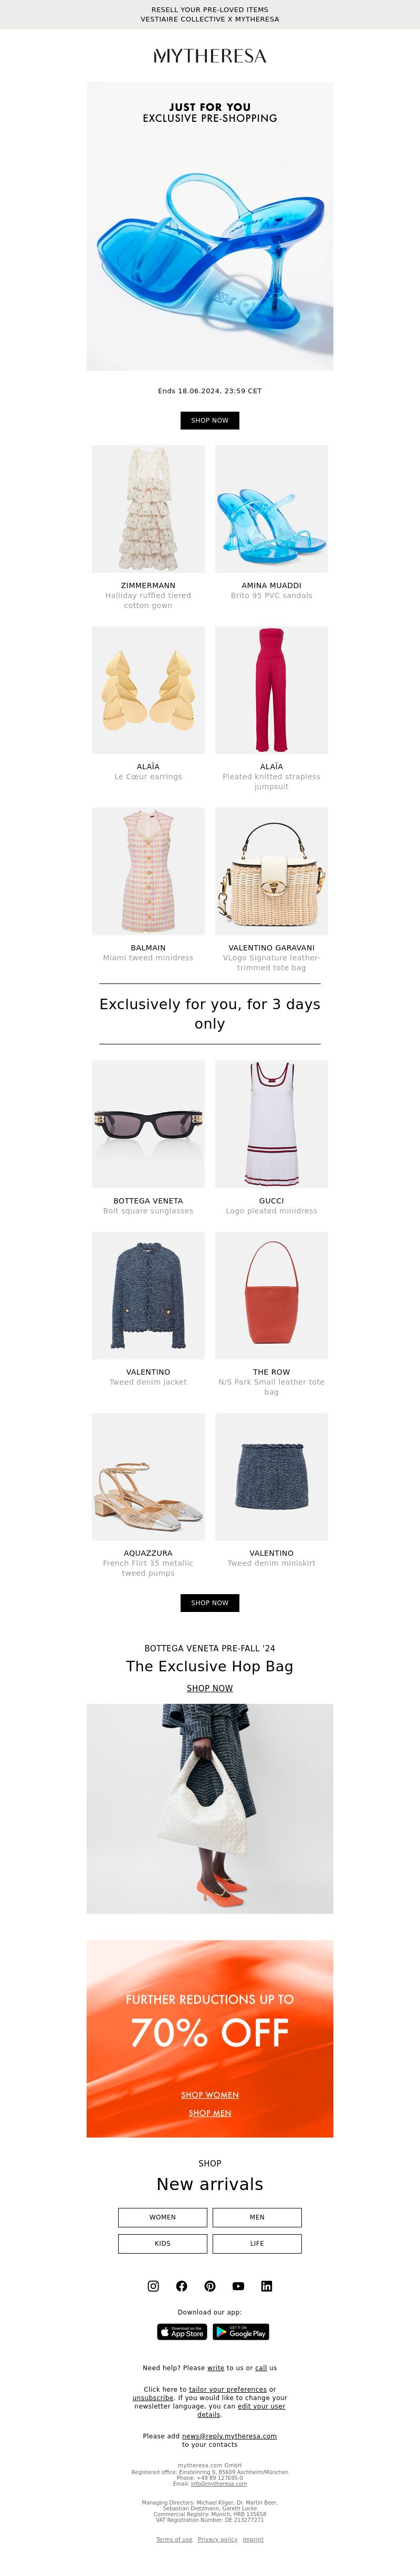Open the Bottega Veneta sunglasses image
420x2576 pixels.
pyautogui.click(x=148, y=1124)
